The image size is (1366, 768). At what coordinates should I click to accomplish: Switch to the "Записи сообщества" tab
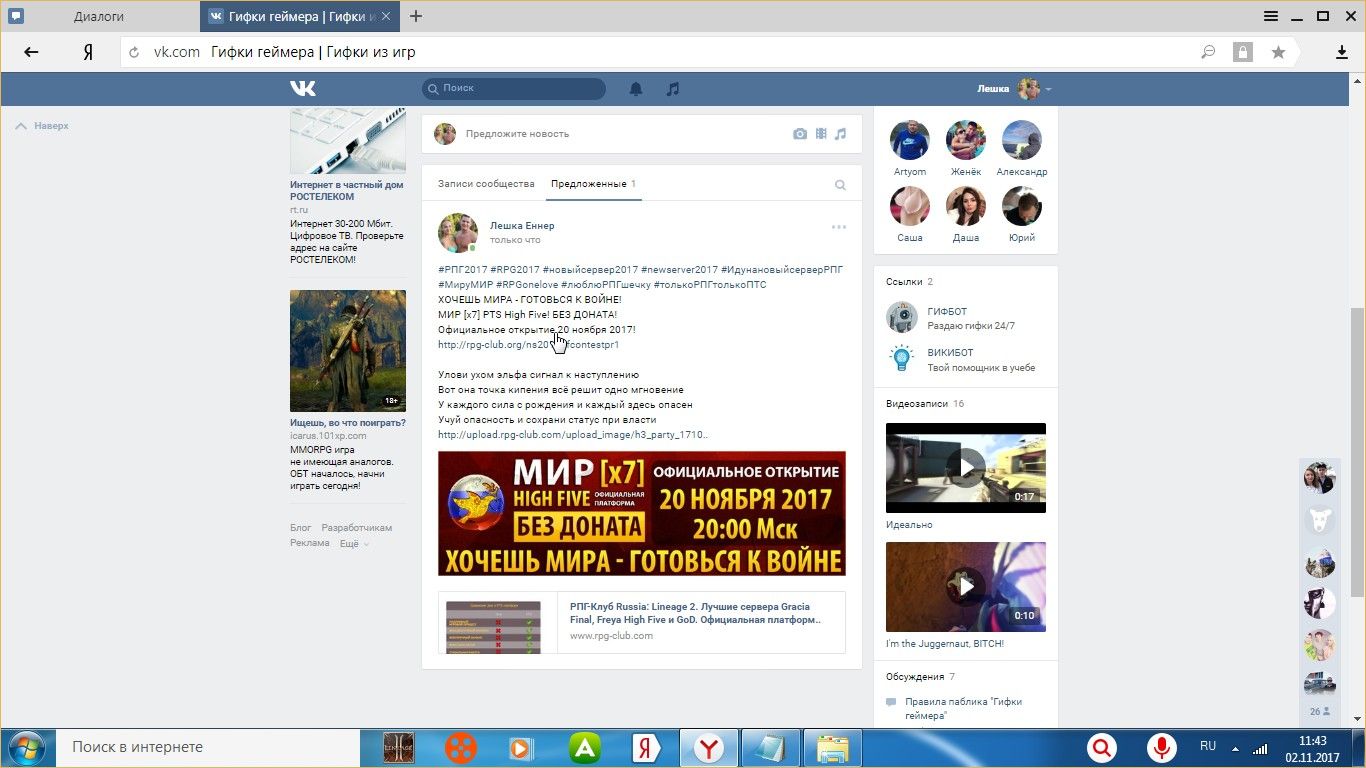[486, 184]
